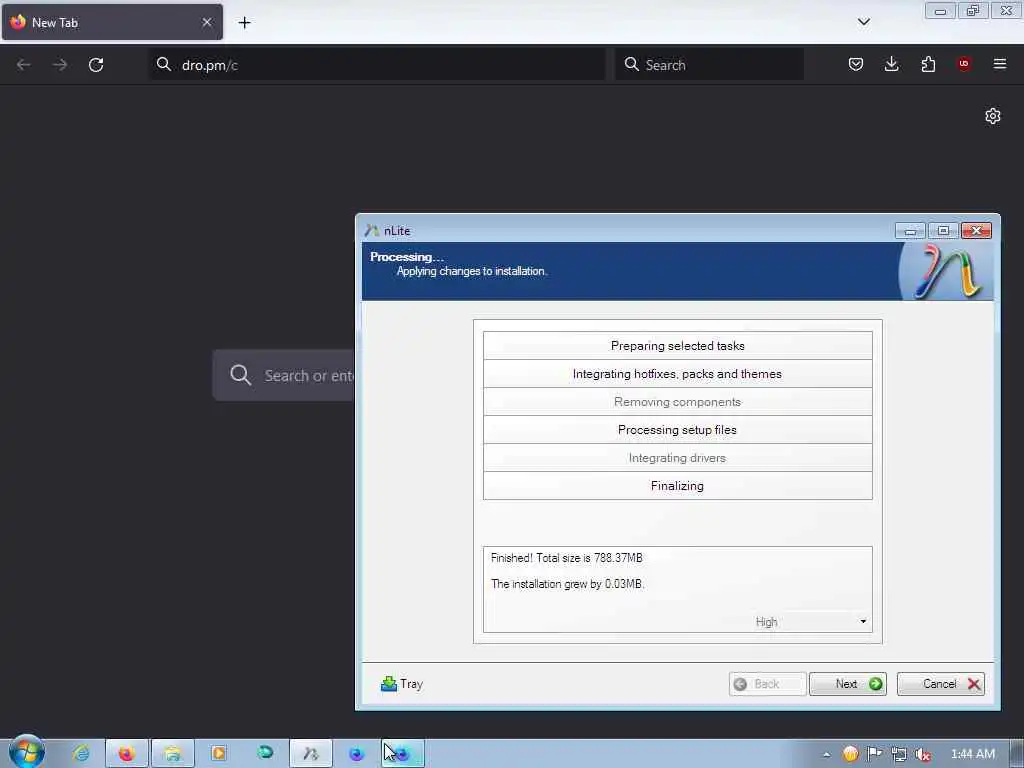The width and height of the screenshot is (1024, 768).
Task: Open the media player taskbar icon
Action: pos(219,754)
